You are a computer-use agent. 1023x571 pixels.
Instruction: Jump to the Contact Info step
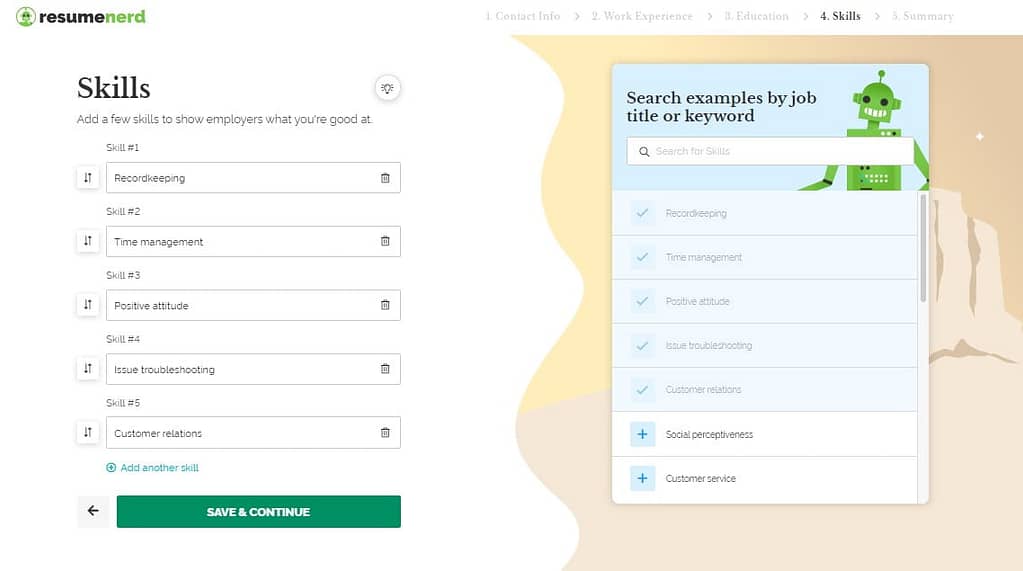coord(522,16)
